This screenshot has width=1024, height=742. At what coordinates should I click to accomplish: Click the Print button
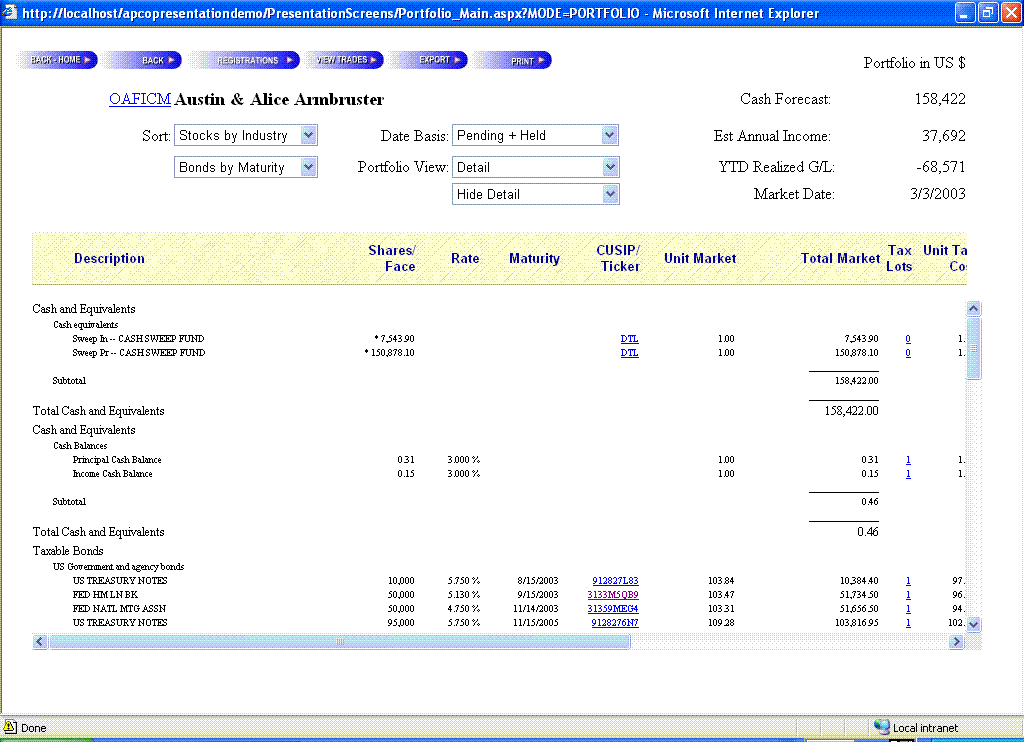[513, 60]
